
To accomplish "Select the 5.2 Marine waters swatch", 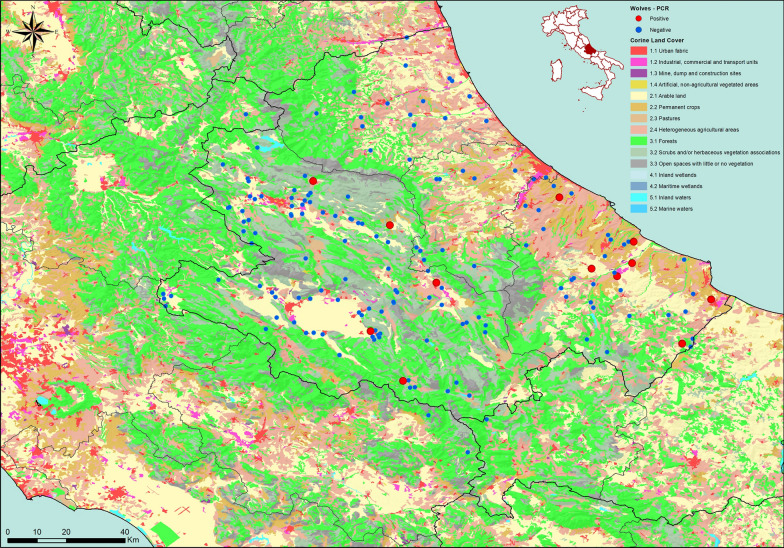I will (638, 209).
